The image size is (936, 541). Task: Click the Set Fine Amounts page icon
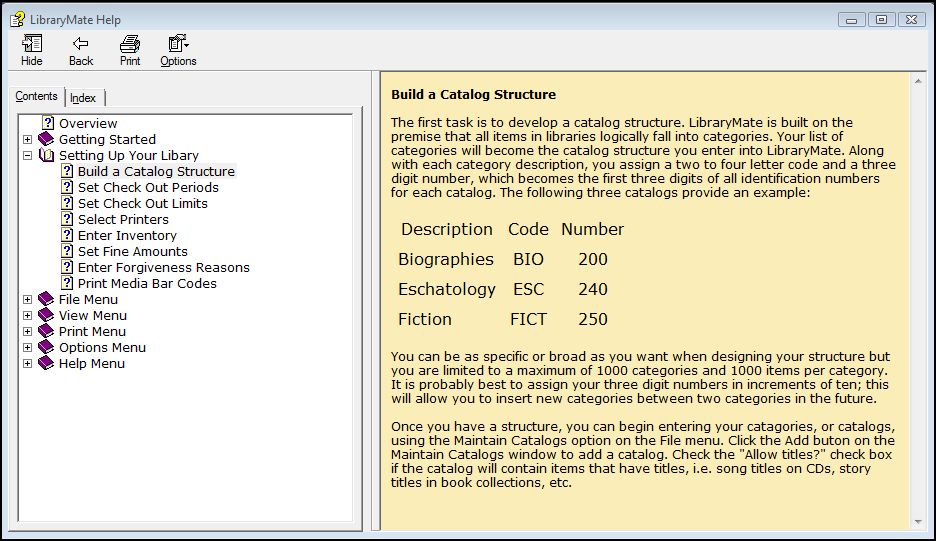click(x=67, y=251)
